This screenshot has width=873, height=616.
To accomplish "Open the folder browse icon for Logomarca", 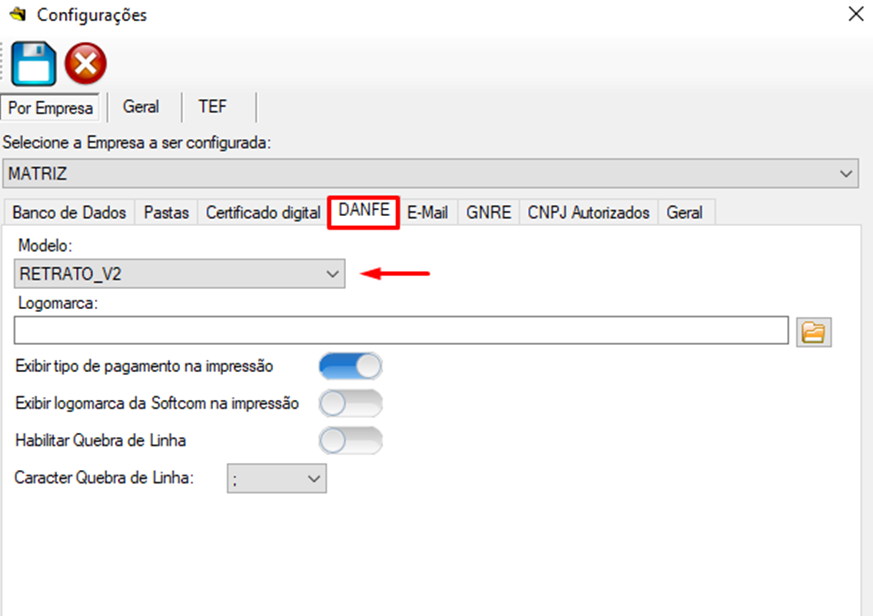I will click(814, 332).
